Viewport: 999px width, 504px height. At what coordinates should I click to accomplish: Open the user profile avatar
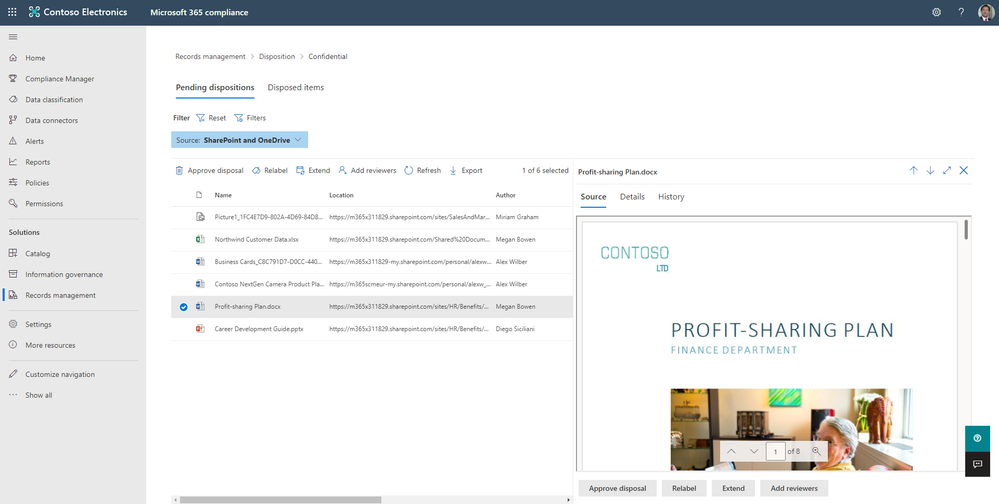(x=985, y=12)
